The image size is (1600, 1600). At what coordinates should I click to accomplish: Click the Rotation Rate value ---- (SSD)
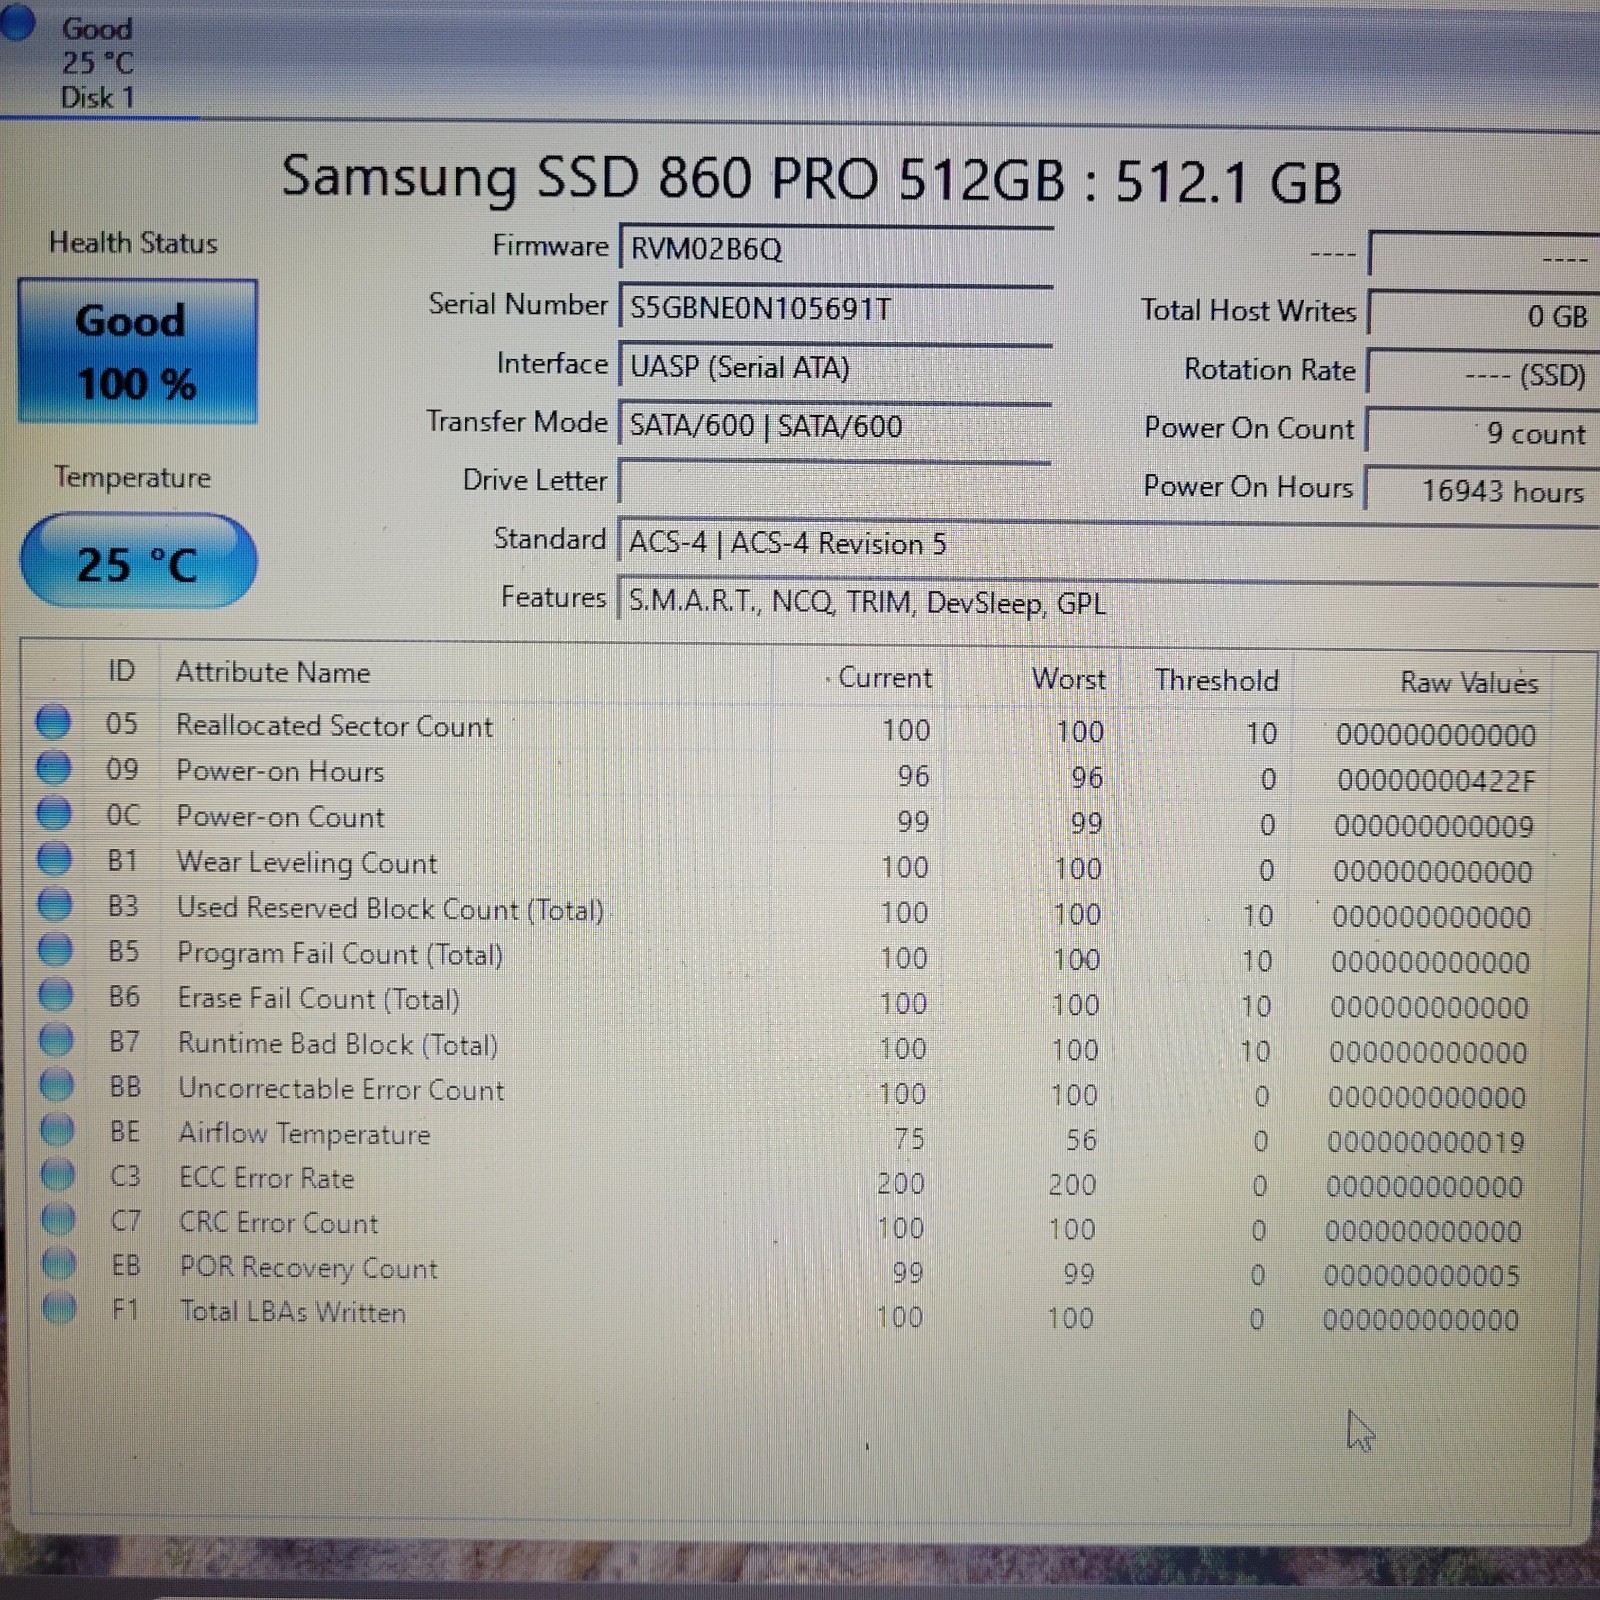(1483, 374)
